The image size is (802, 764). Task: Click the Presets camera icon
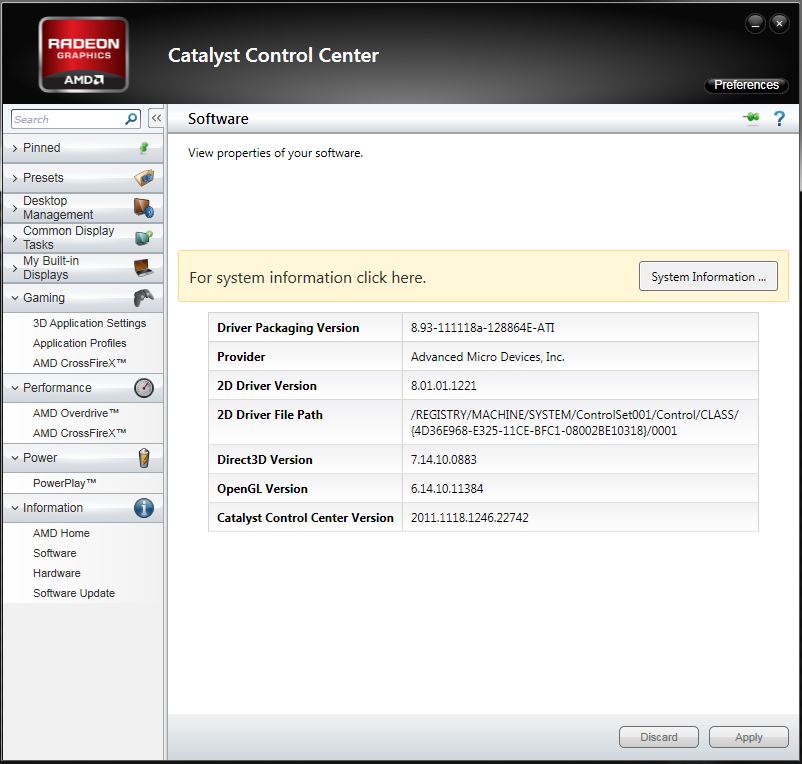(x=144, y=177)
